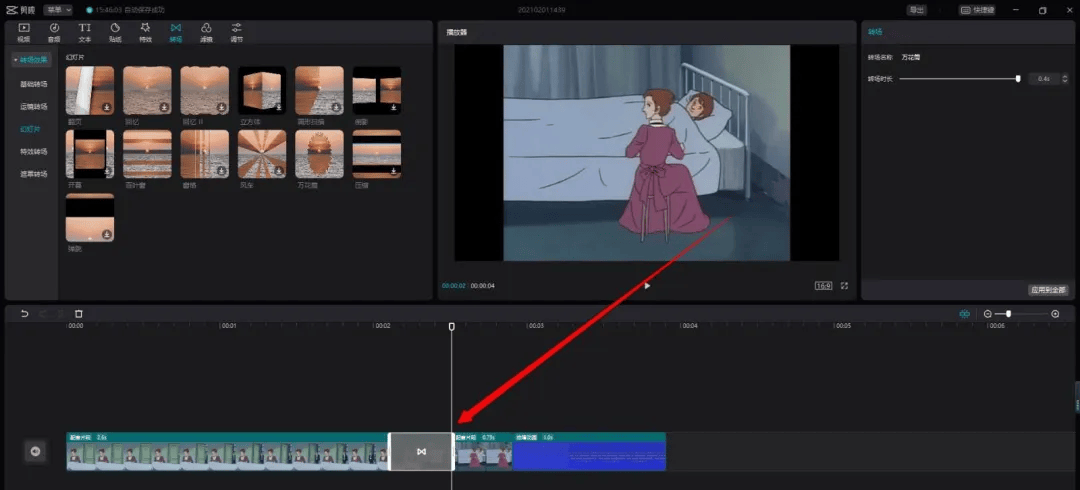Play the preview in the player
1080x490 pixels.
click(647, 285)
